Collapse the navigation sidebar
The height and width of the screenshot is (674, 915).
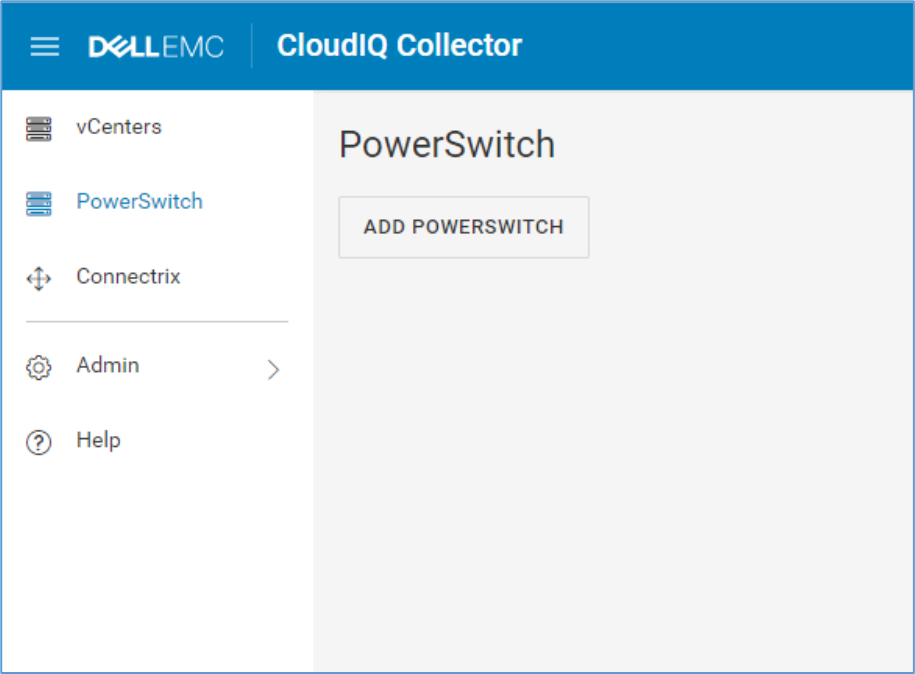coord(44,46)
